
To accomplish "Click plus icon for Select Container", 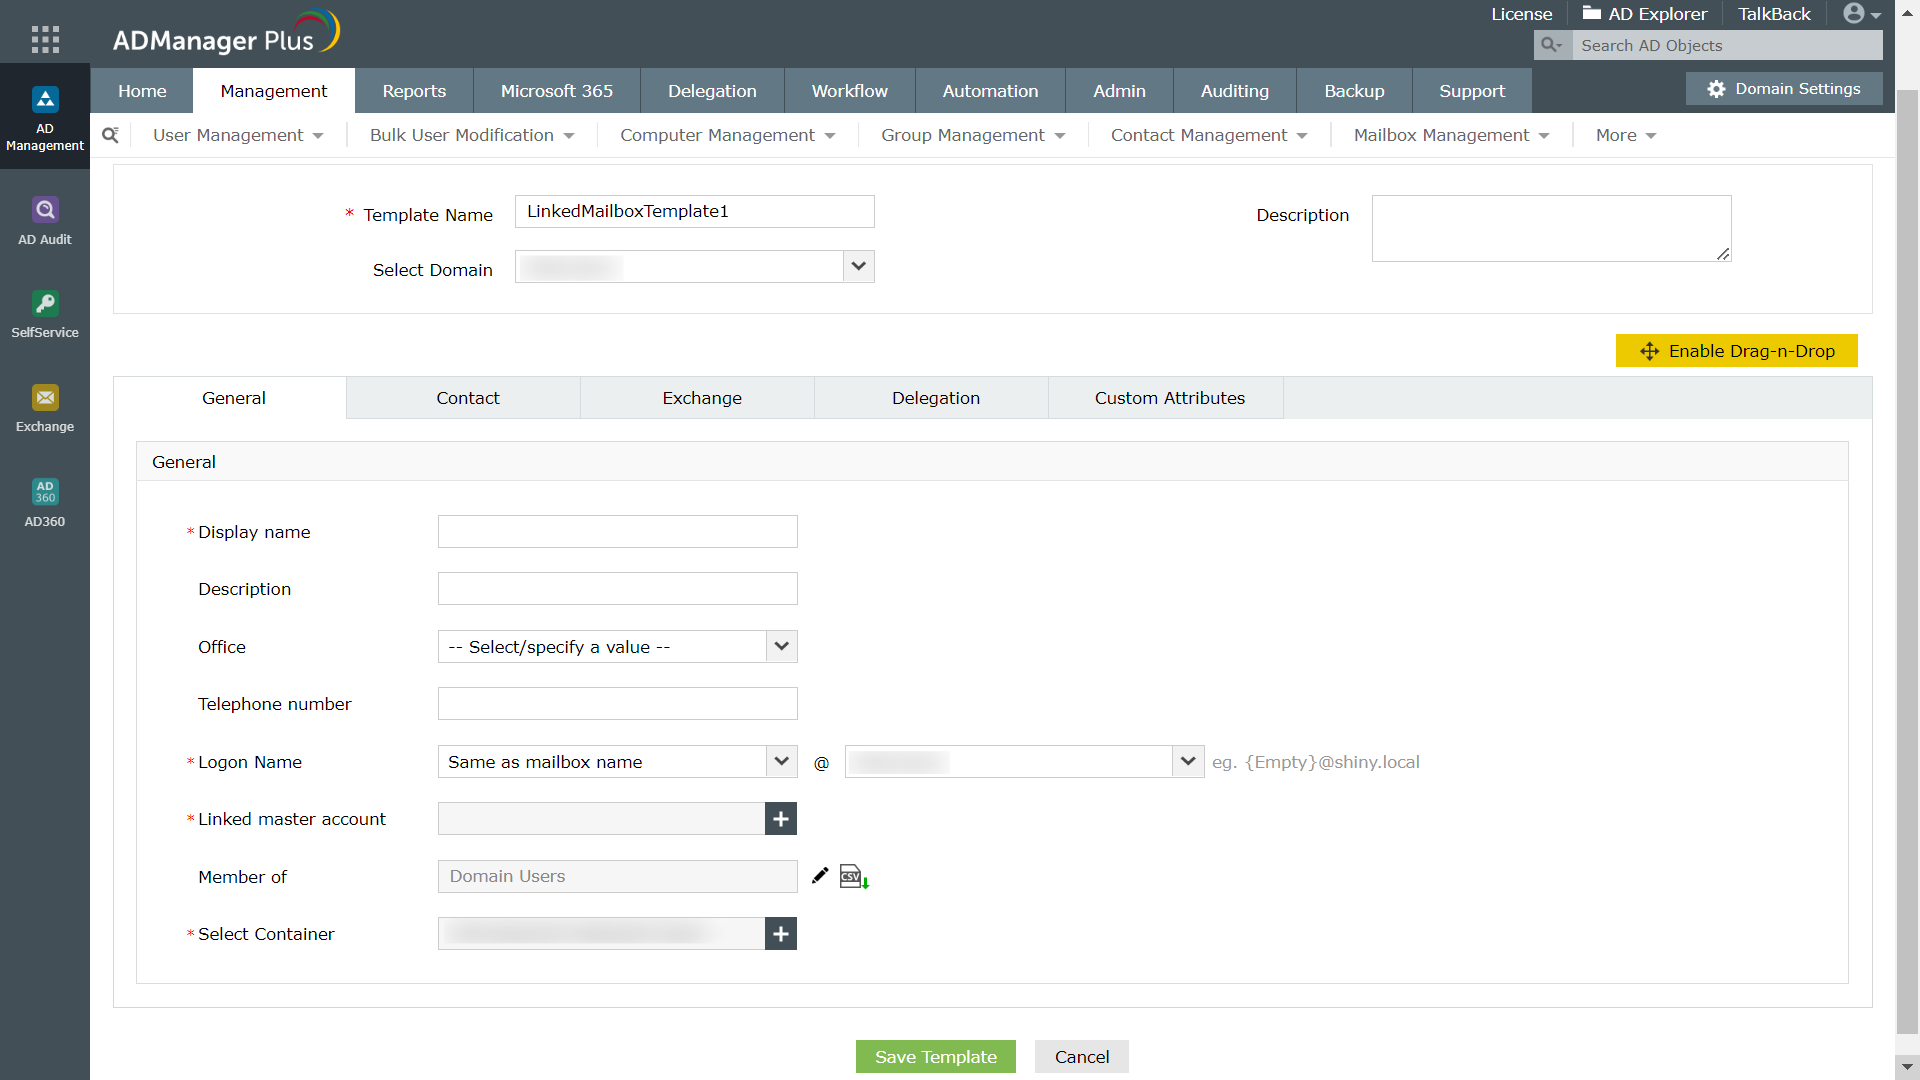I will (x=781, y=934).
